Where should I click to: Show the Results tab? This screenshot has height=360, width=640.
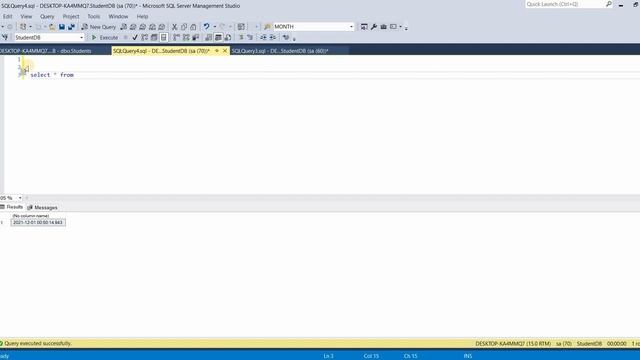click(x=12, y=207)
